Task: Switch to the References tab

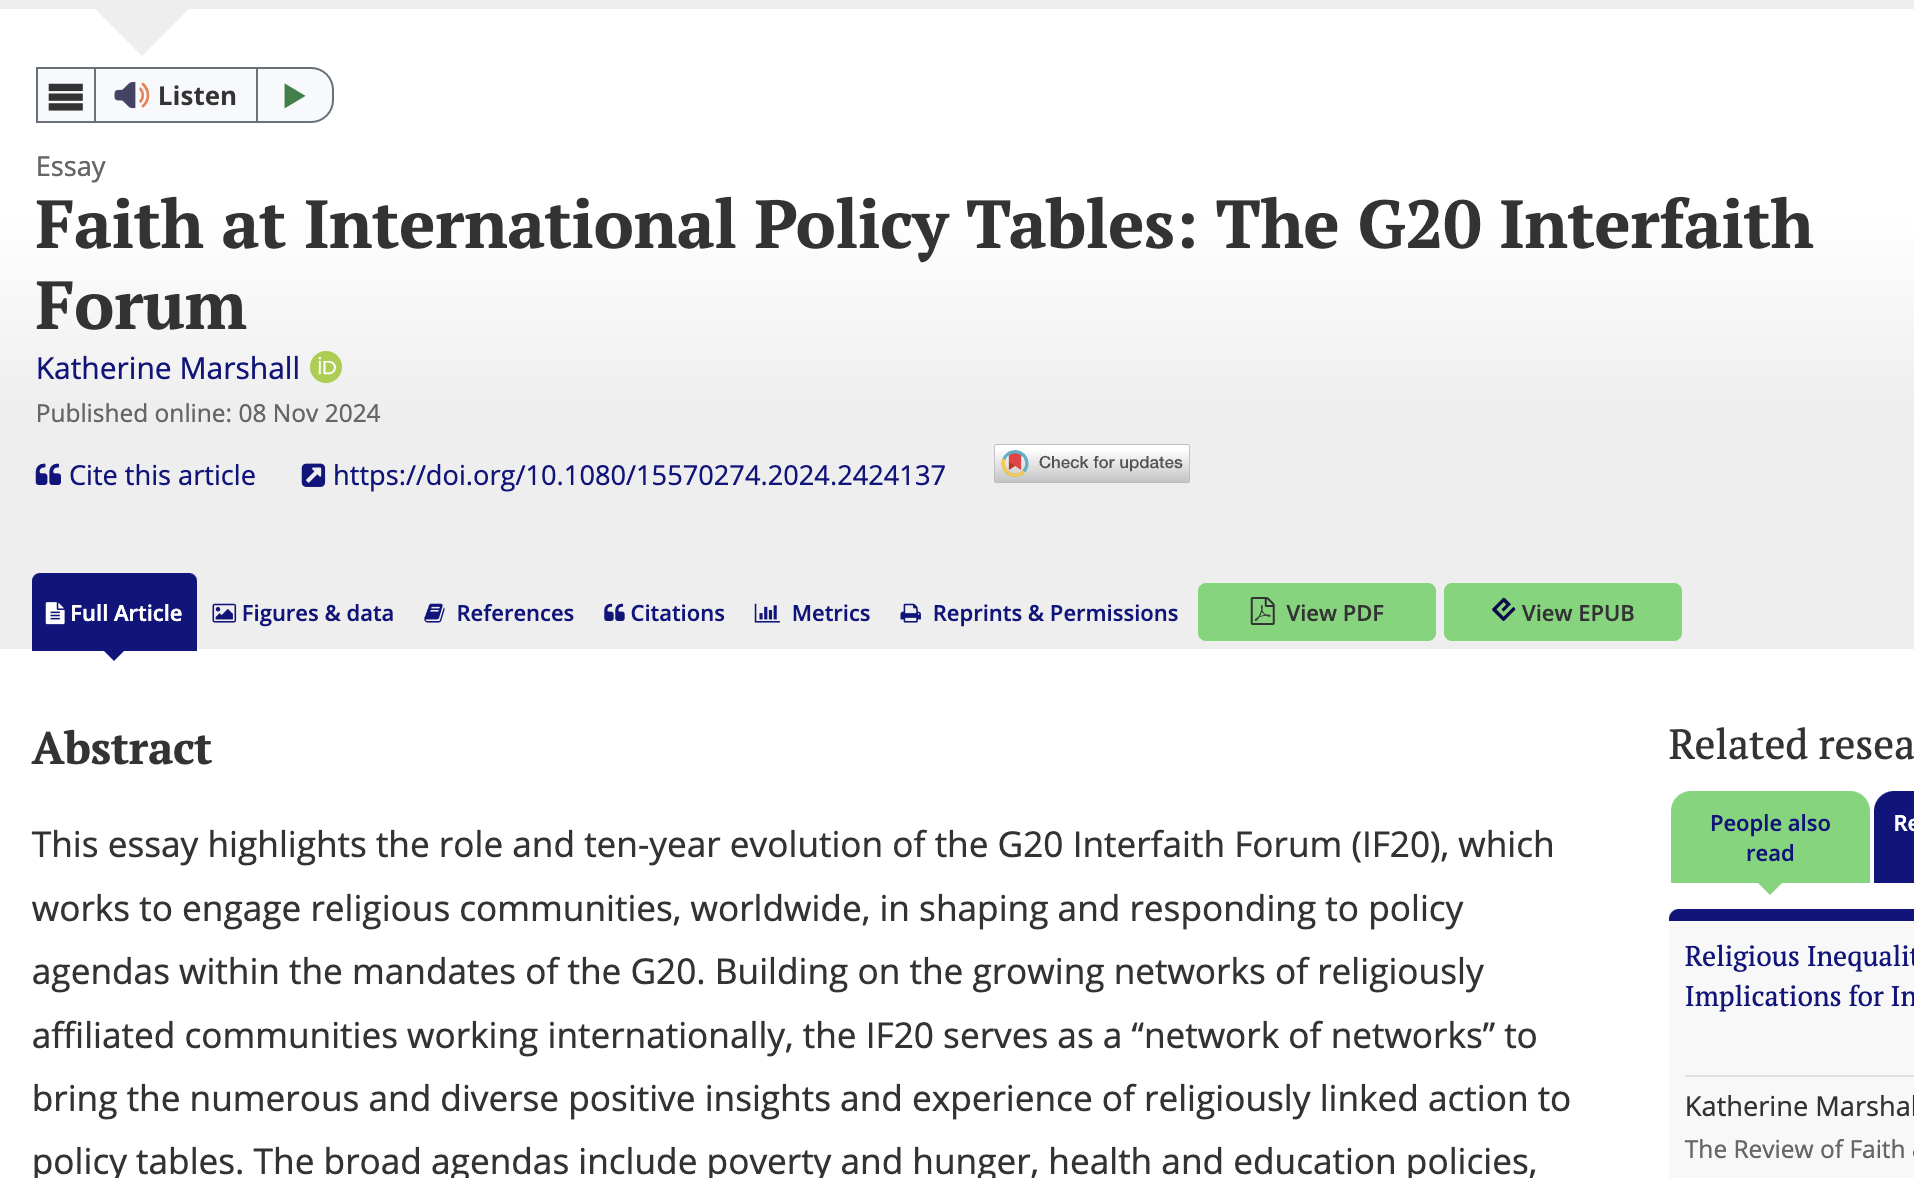Action: click(x=499, y=613)
